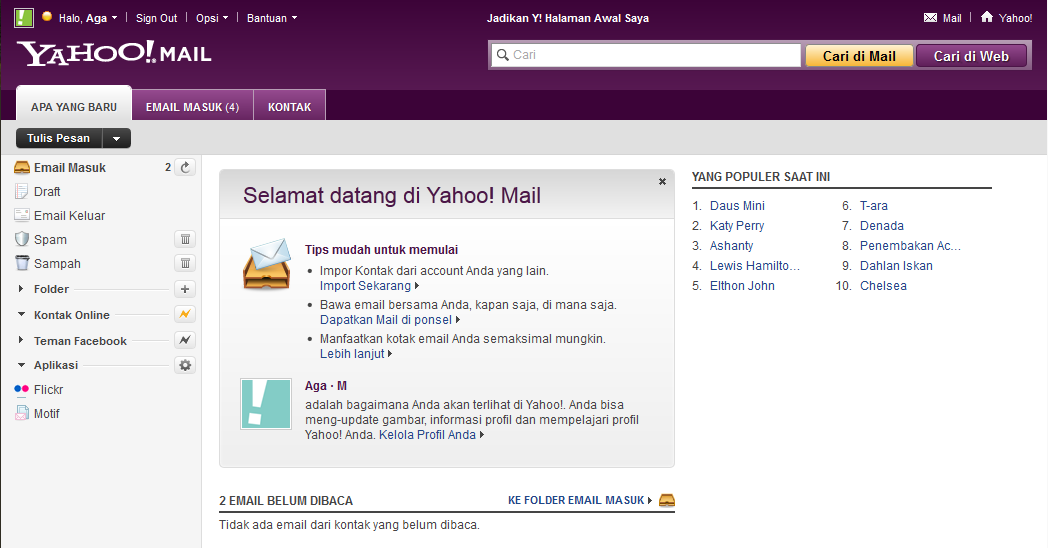Screen dimensions: 1048x548
Task: Click trending topic T-ara
Action: (x=874, y=205)
